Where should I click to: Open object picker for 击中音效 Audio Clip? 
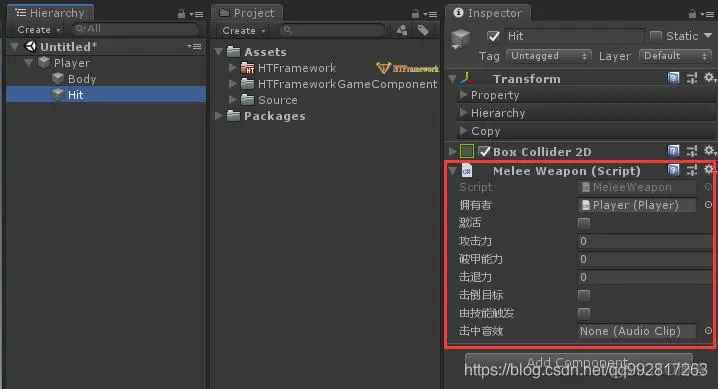click(708, 330)
